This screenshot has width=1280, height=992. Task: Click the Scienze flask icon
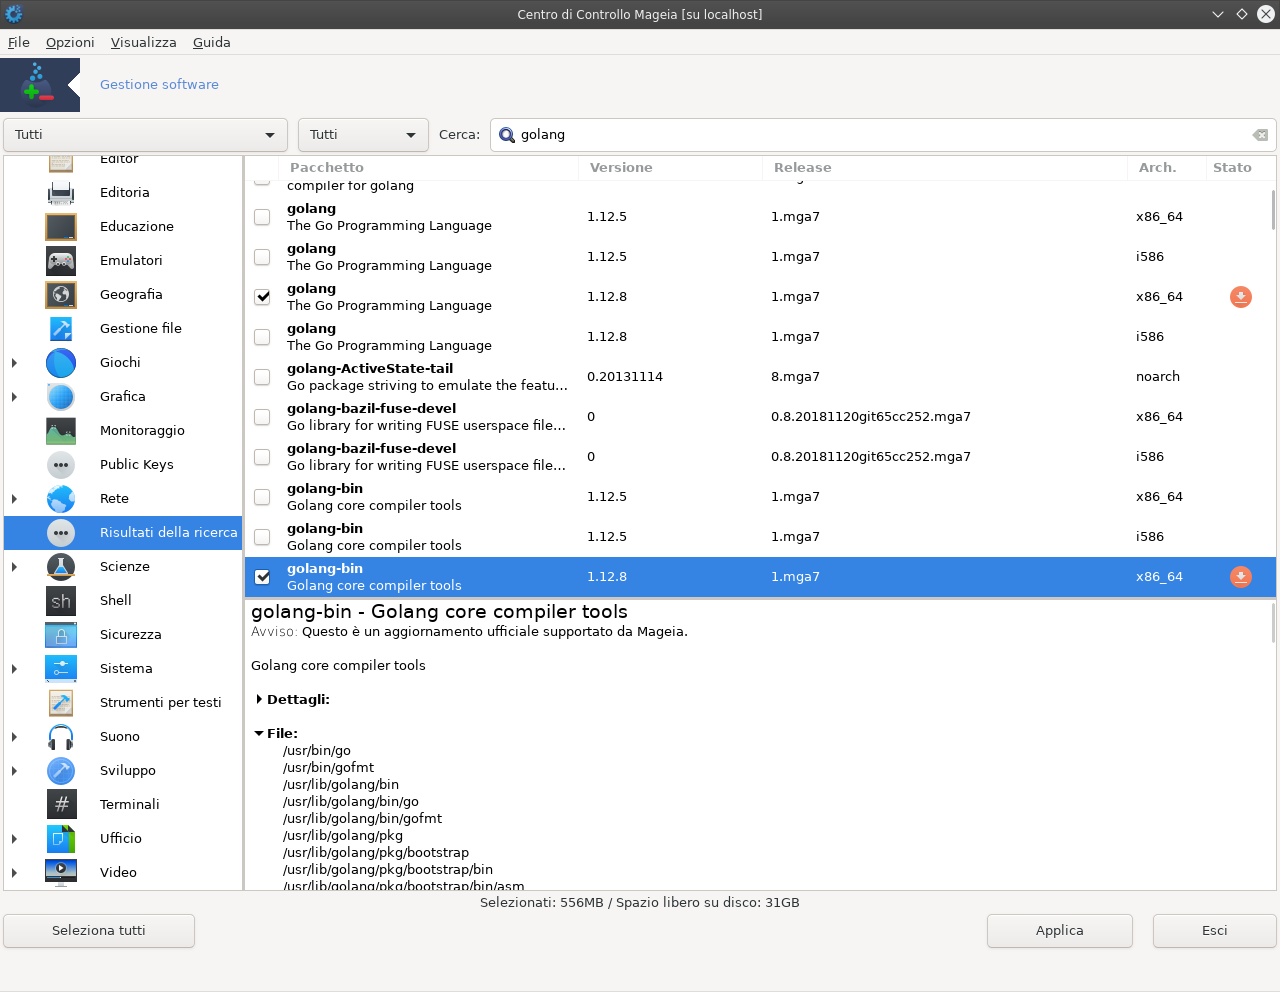coord(61,566)
